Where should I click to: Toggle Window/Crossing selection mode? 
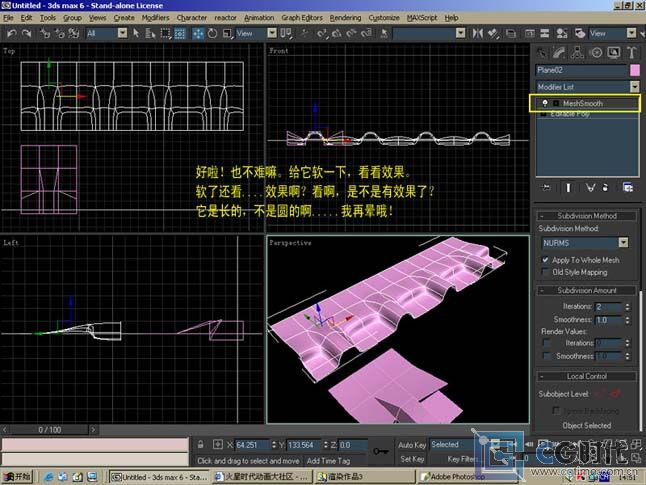[x=180, y=33]
